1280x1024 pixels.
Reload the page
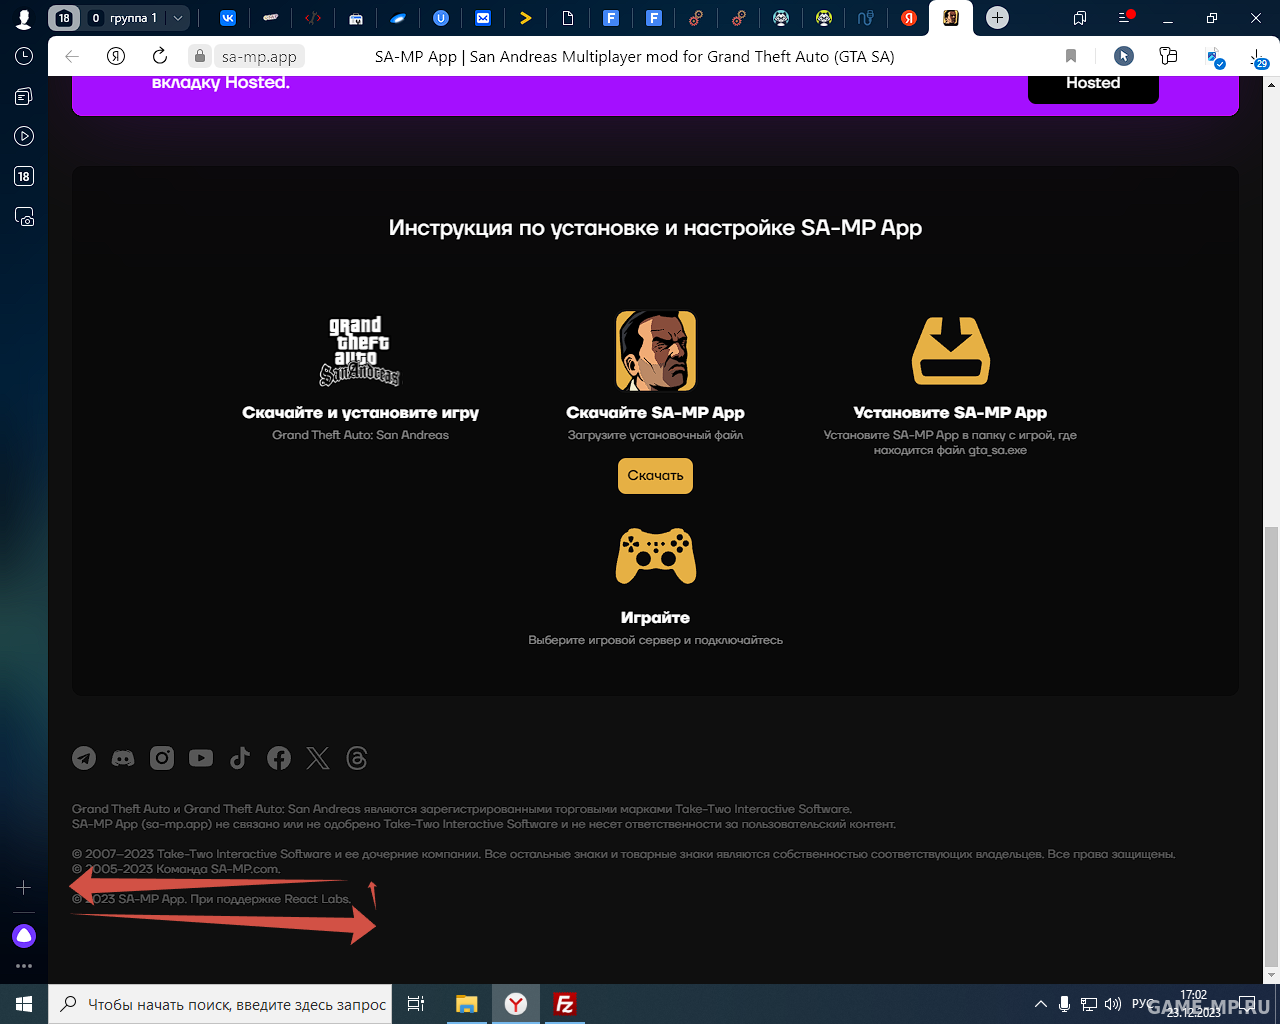pyautogui.click(x=160, y=57)
